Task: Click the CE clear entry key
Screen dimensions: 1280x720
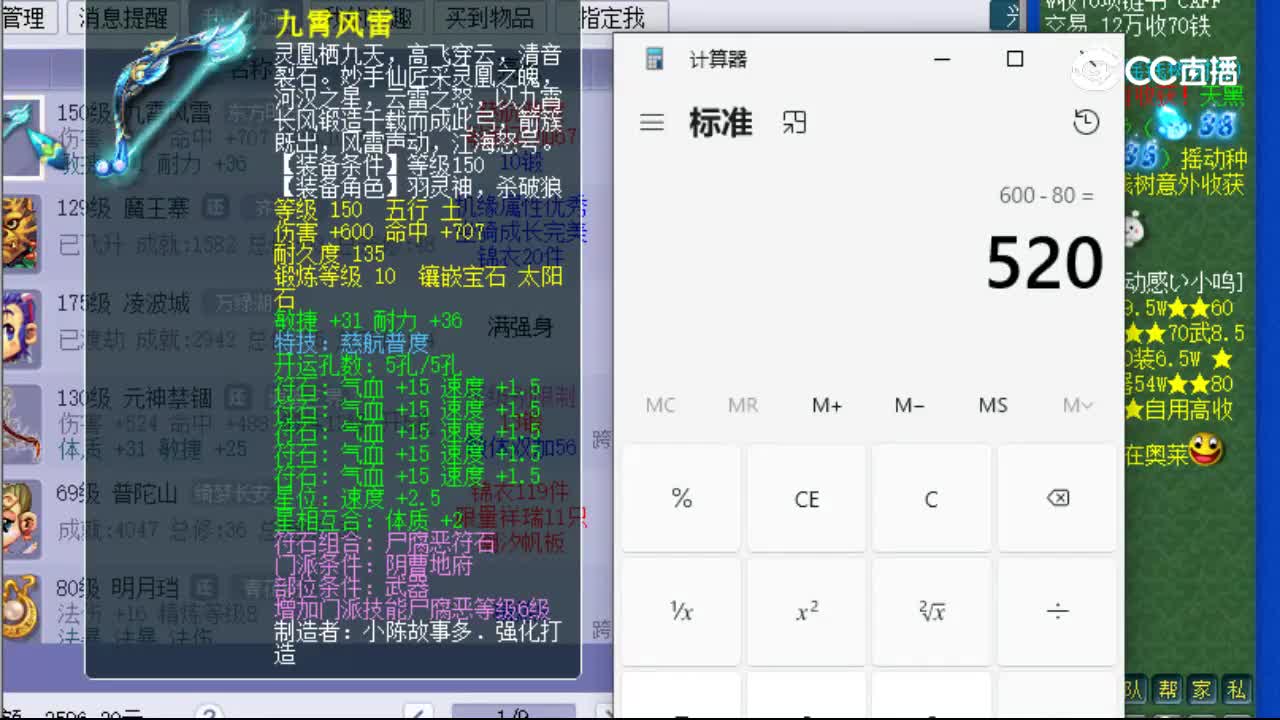Action: pyautogui.click(x=806, y=498)
